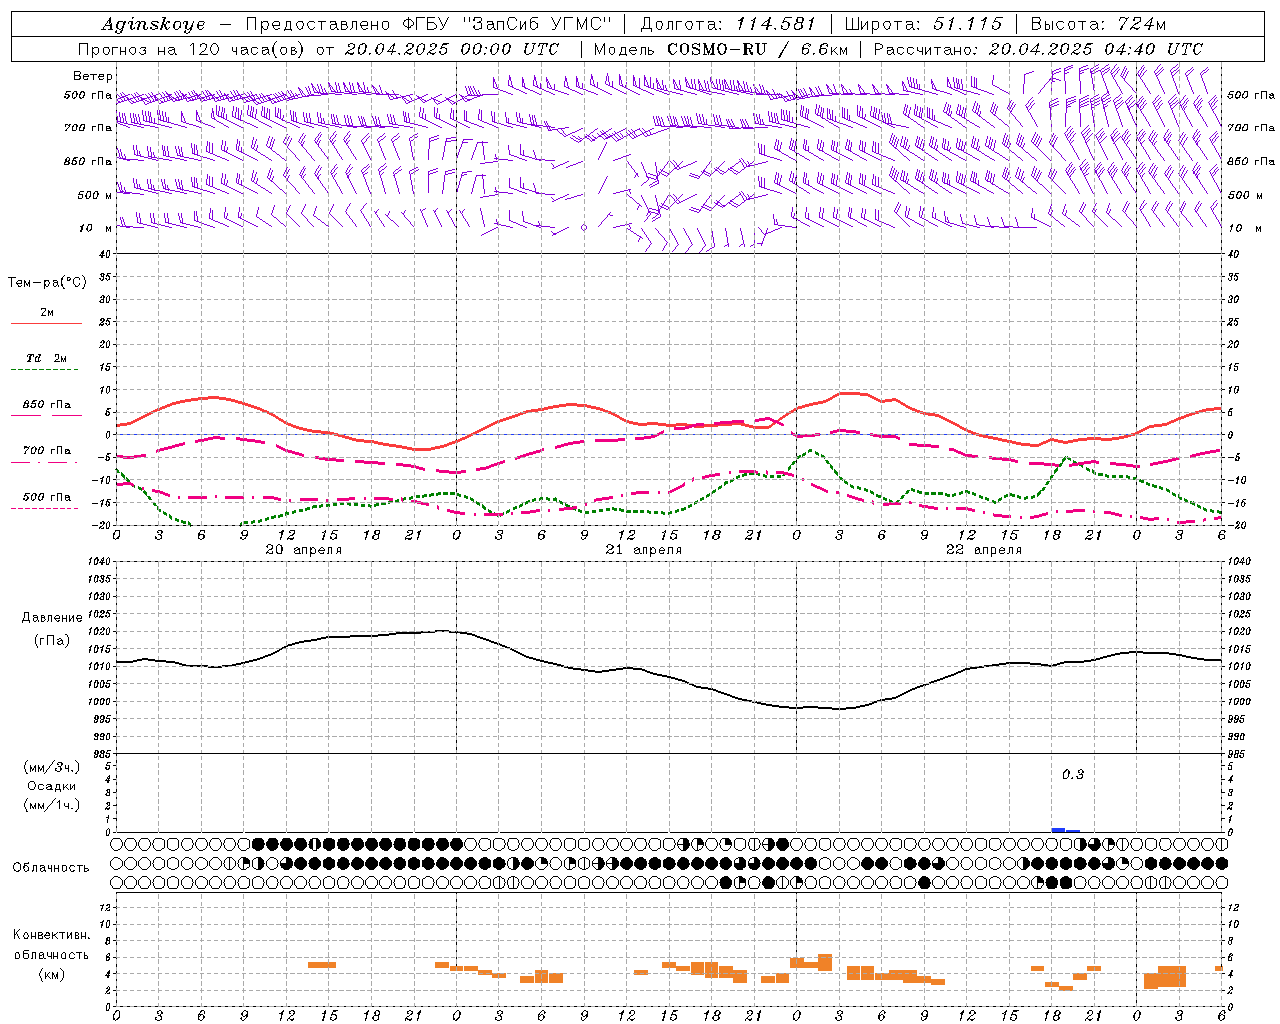Click the "Рассчитано: 20.04.2025 04:40 UTC" text
The height and width of the screenshot is (1024, 1280).
pyautogui.click(x=1038, y=49)
